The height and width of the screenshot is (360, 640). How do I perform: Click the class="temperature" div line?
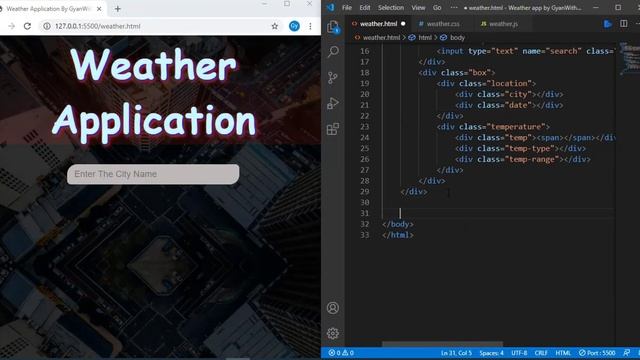pyautogui.click(x=493, y=127)
